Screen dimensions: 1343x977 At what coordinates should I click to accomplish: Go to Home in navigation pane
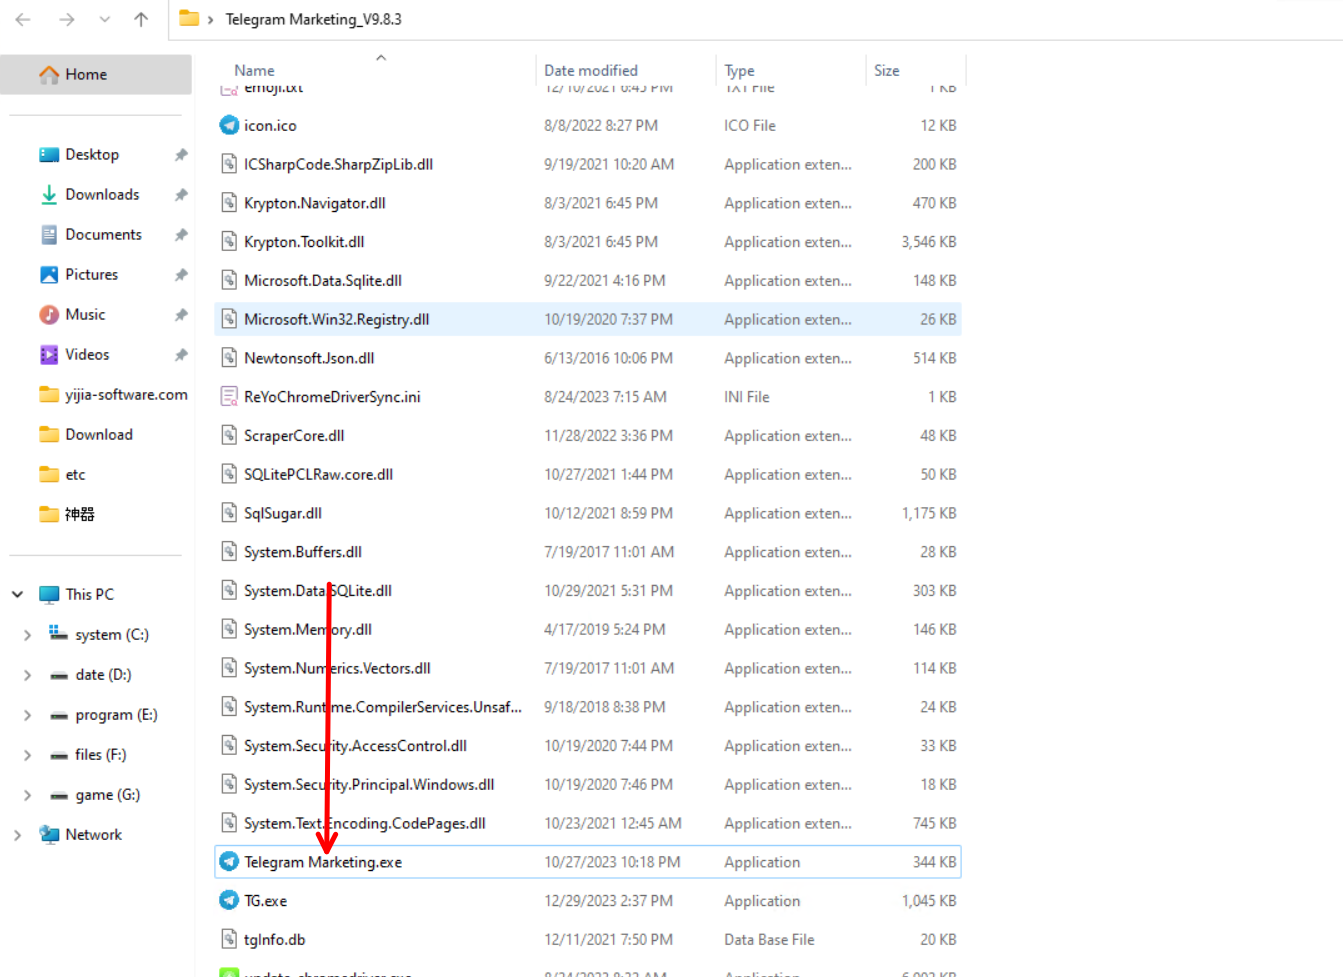point(86,75)
